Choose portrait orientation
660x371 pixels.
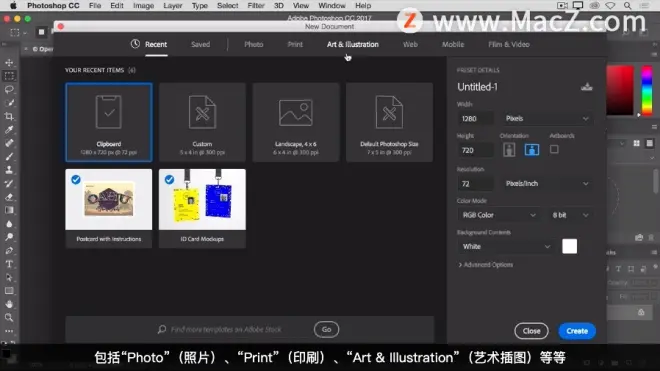(x=509, y=149)
